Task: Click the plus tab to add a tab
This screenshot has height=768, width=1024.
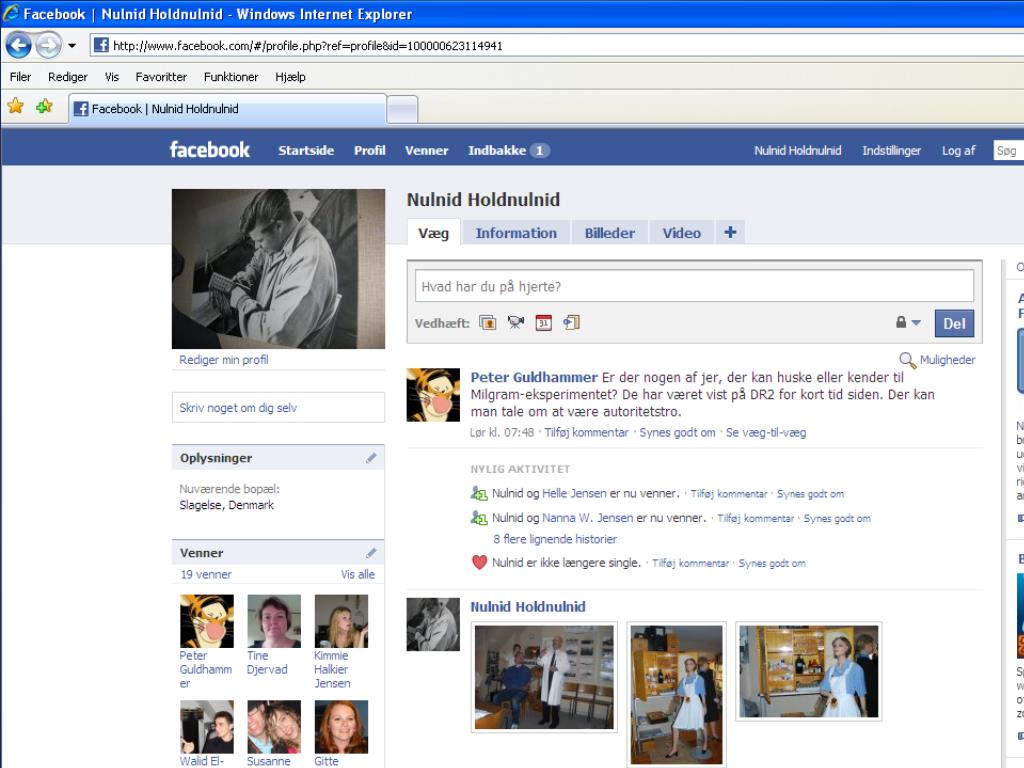Action: pyautogui.click(x=730, y=232)
